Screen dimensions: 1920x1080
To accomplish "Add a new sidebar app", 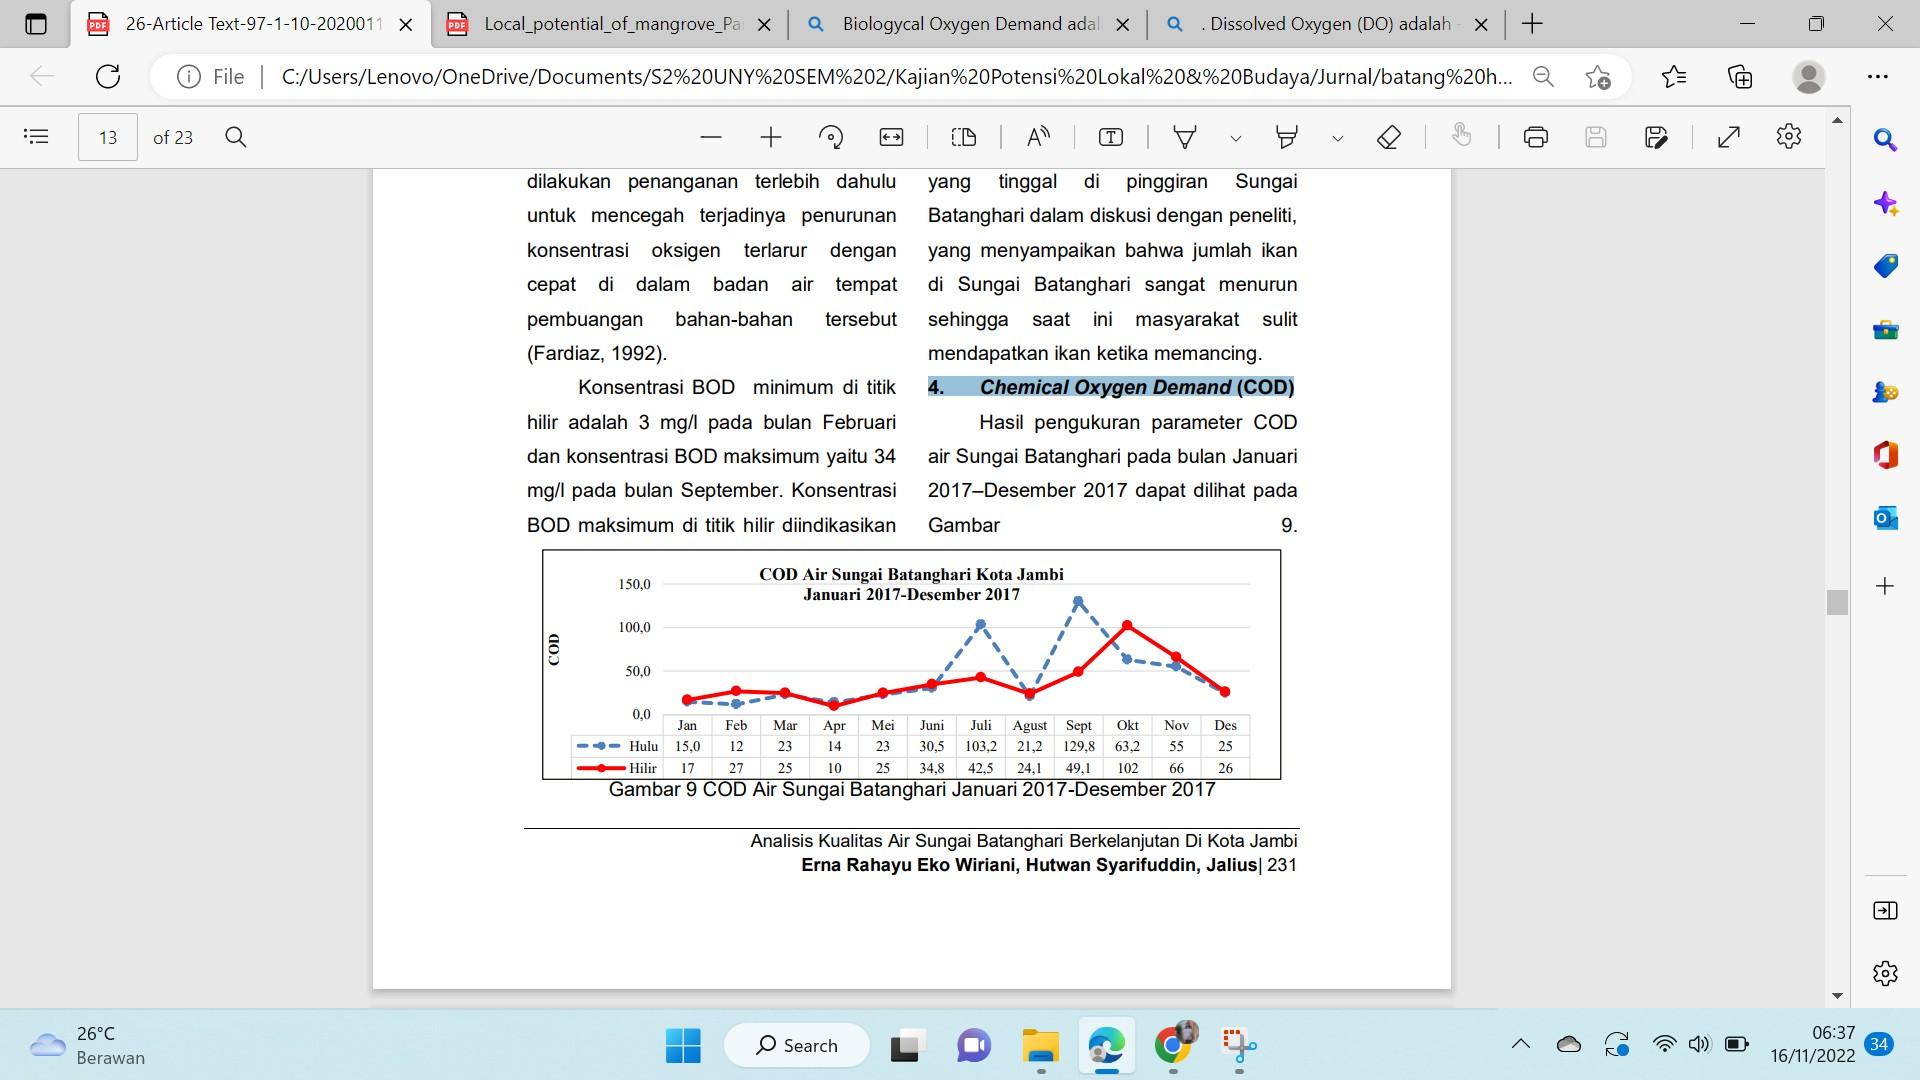I will coord(1885,586).
